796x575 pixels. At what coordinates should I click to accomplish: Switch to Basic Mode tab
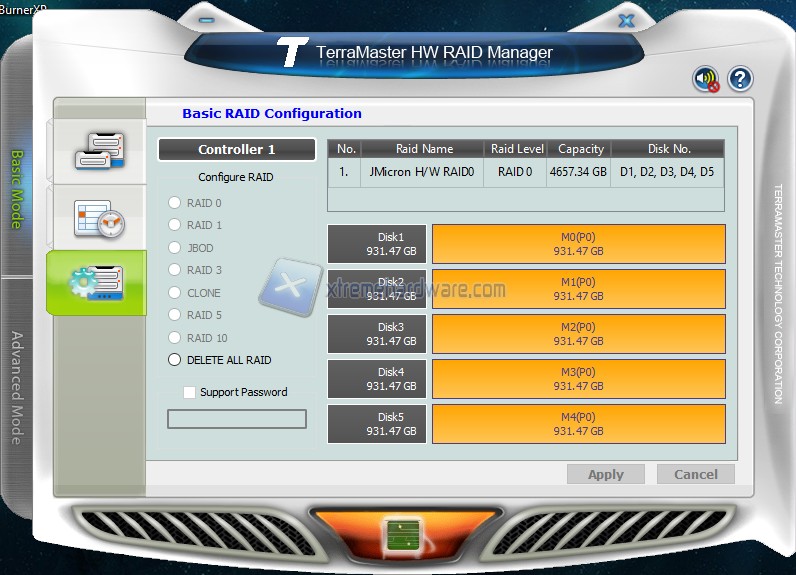coord(17,190)
